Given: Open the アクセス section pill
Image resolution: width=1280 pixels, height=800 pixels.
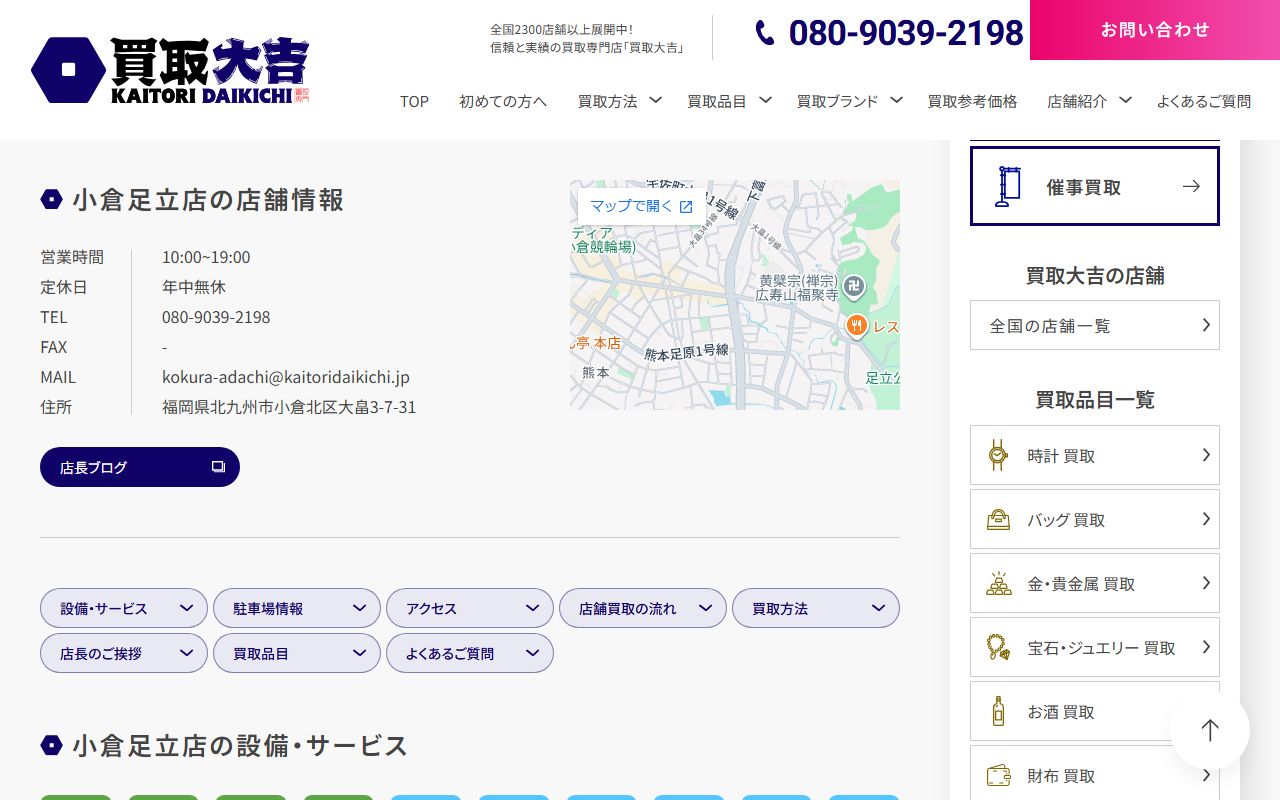Looking at the screenshot, I should [x=470, y=608].
